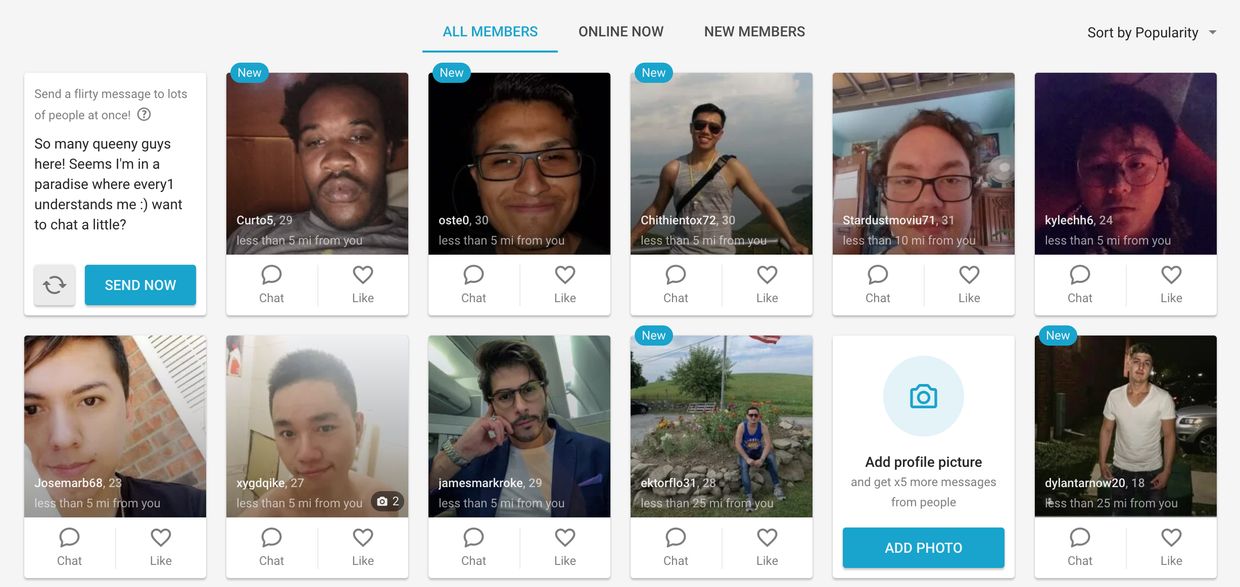
Task: Show the All Members tab
Action: click(490, 32)
